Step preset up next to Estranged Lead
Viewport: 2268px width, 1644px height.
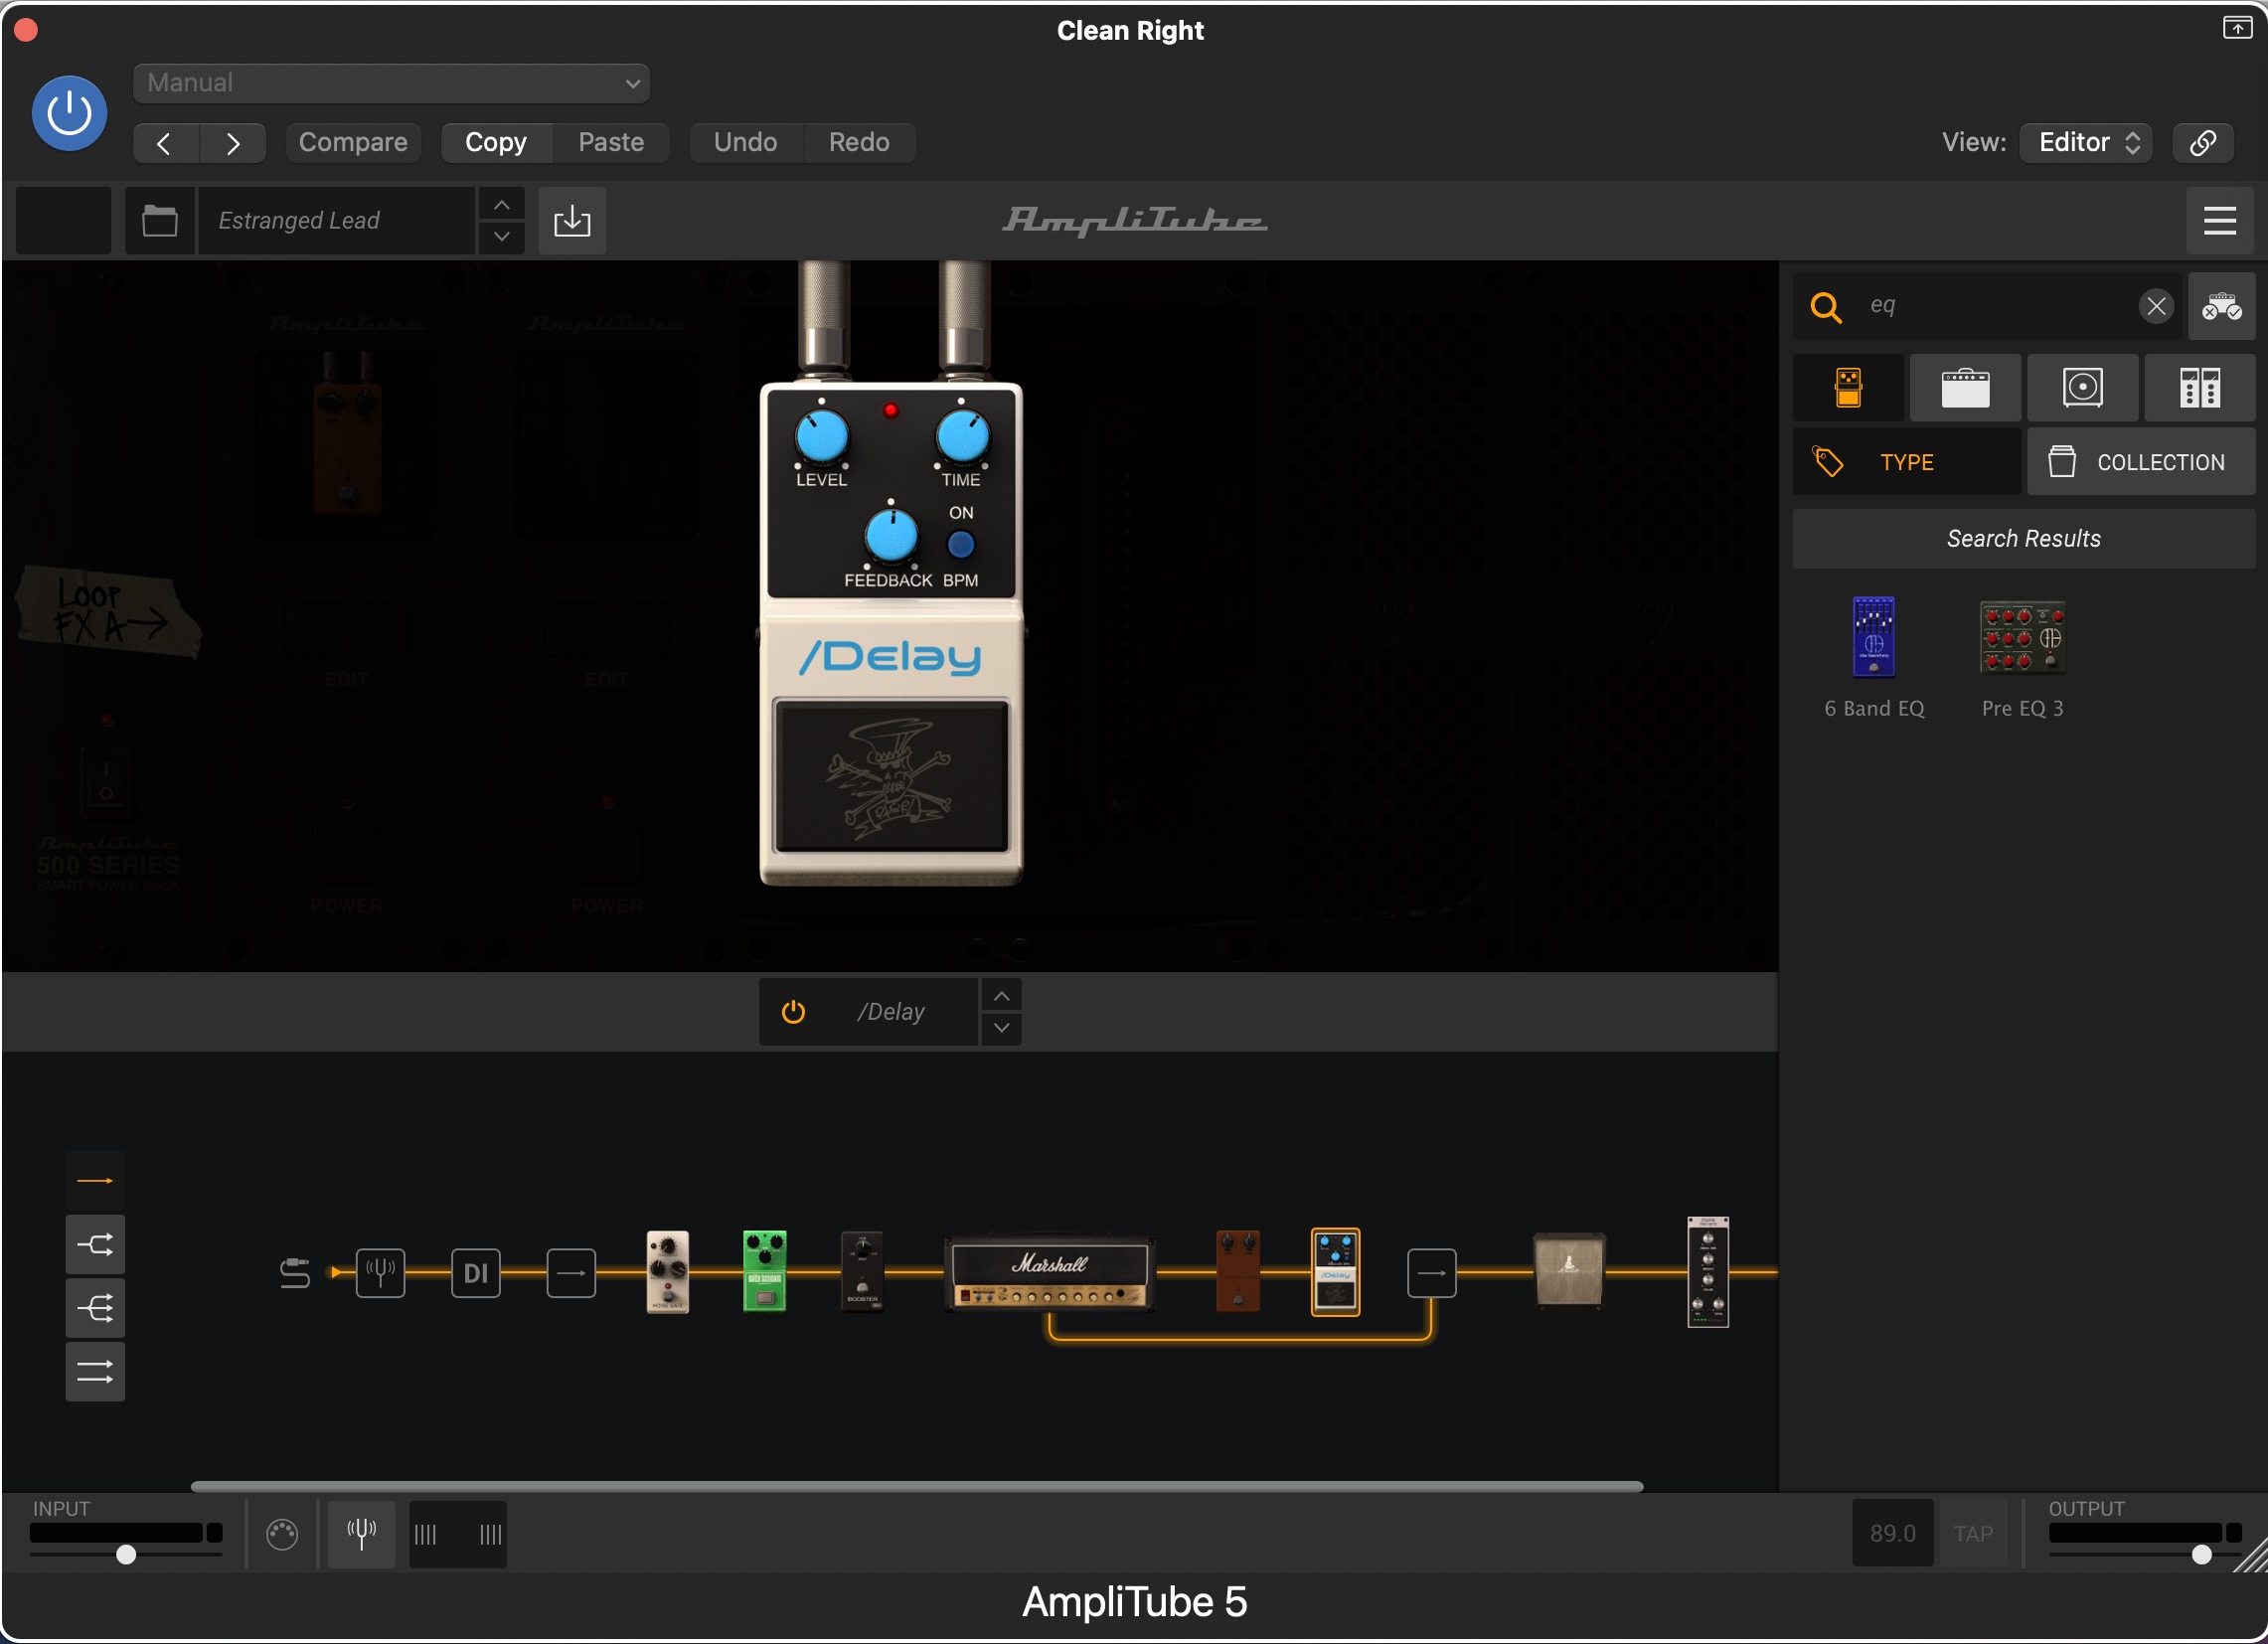pos(502,204)
